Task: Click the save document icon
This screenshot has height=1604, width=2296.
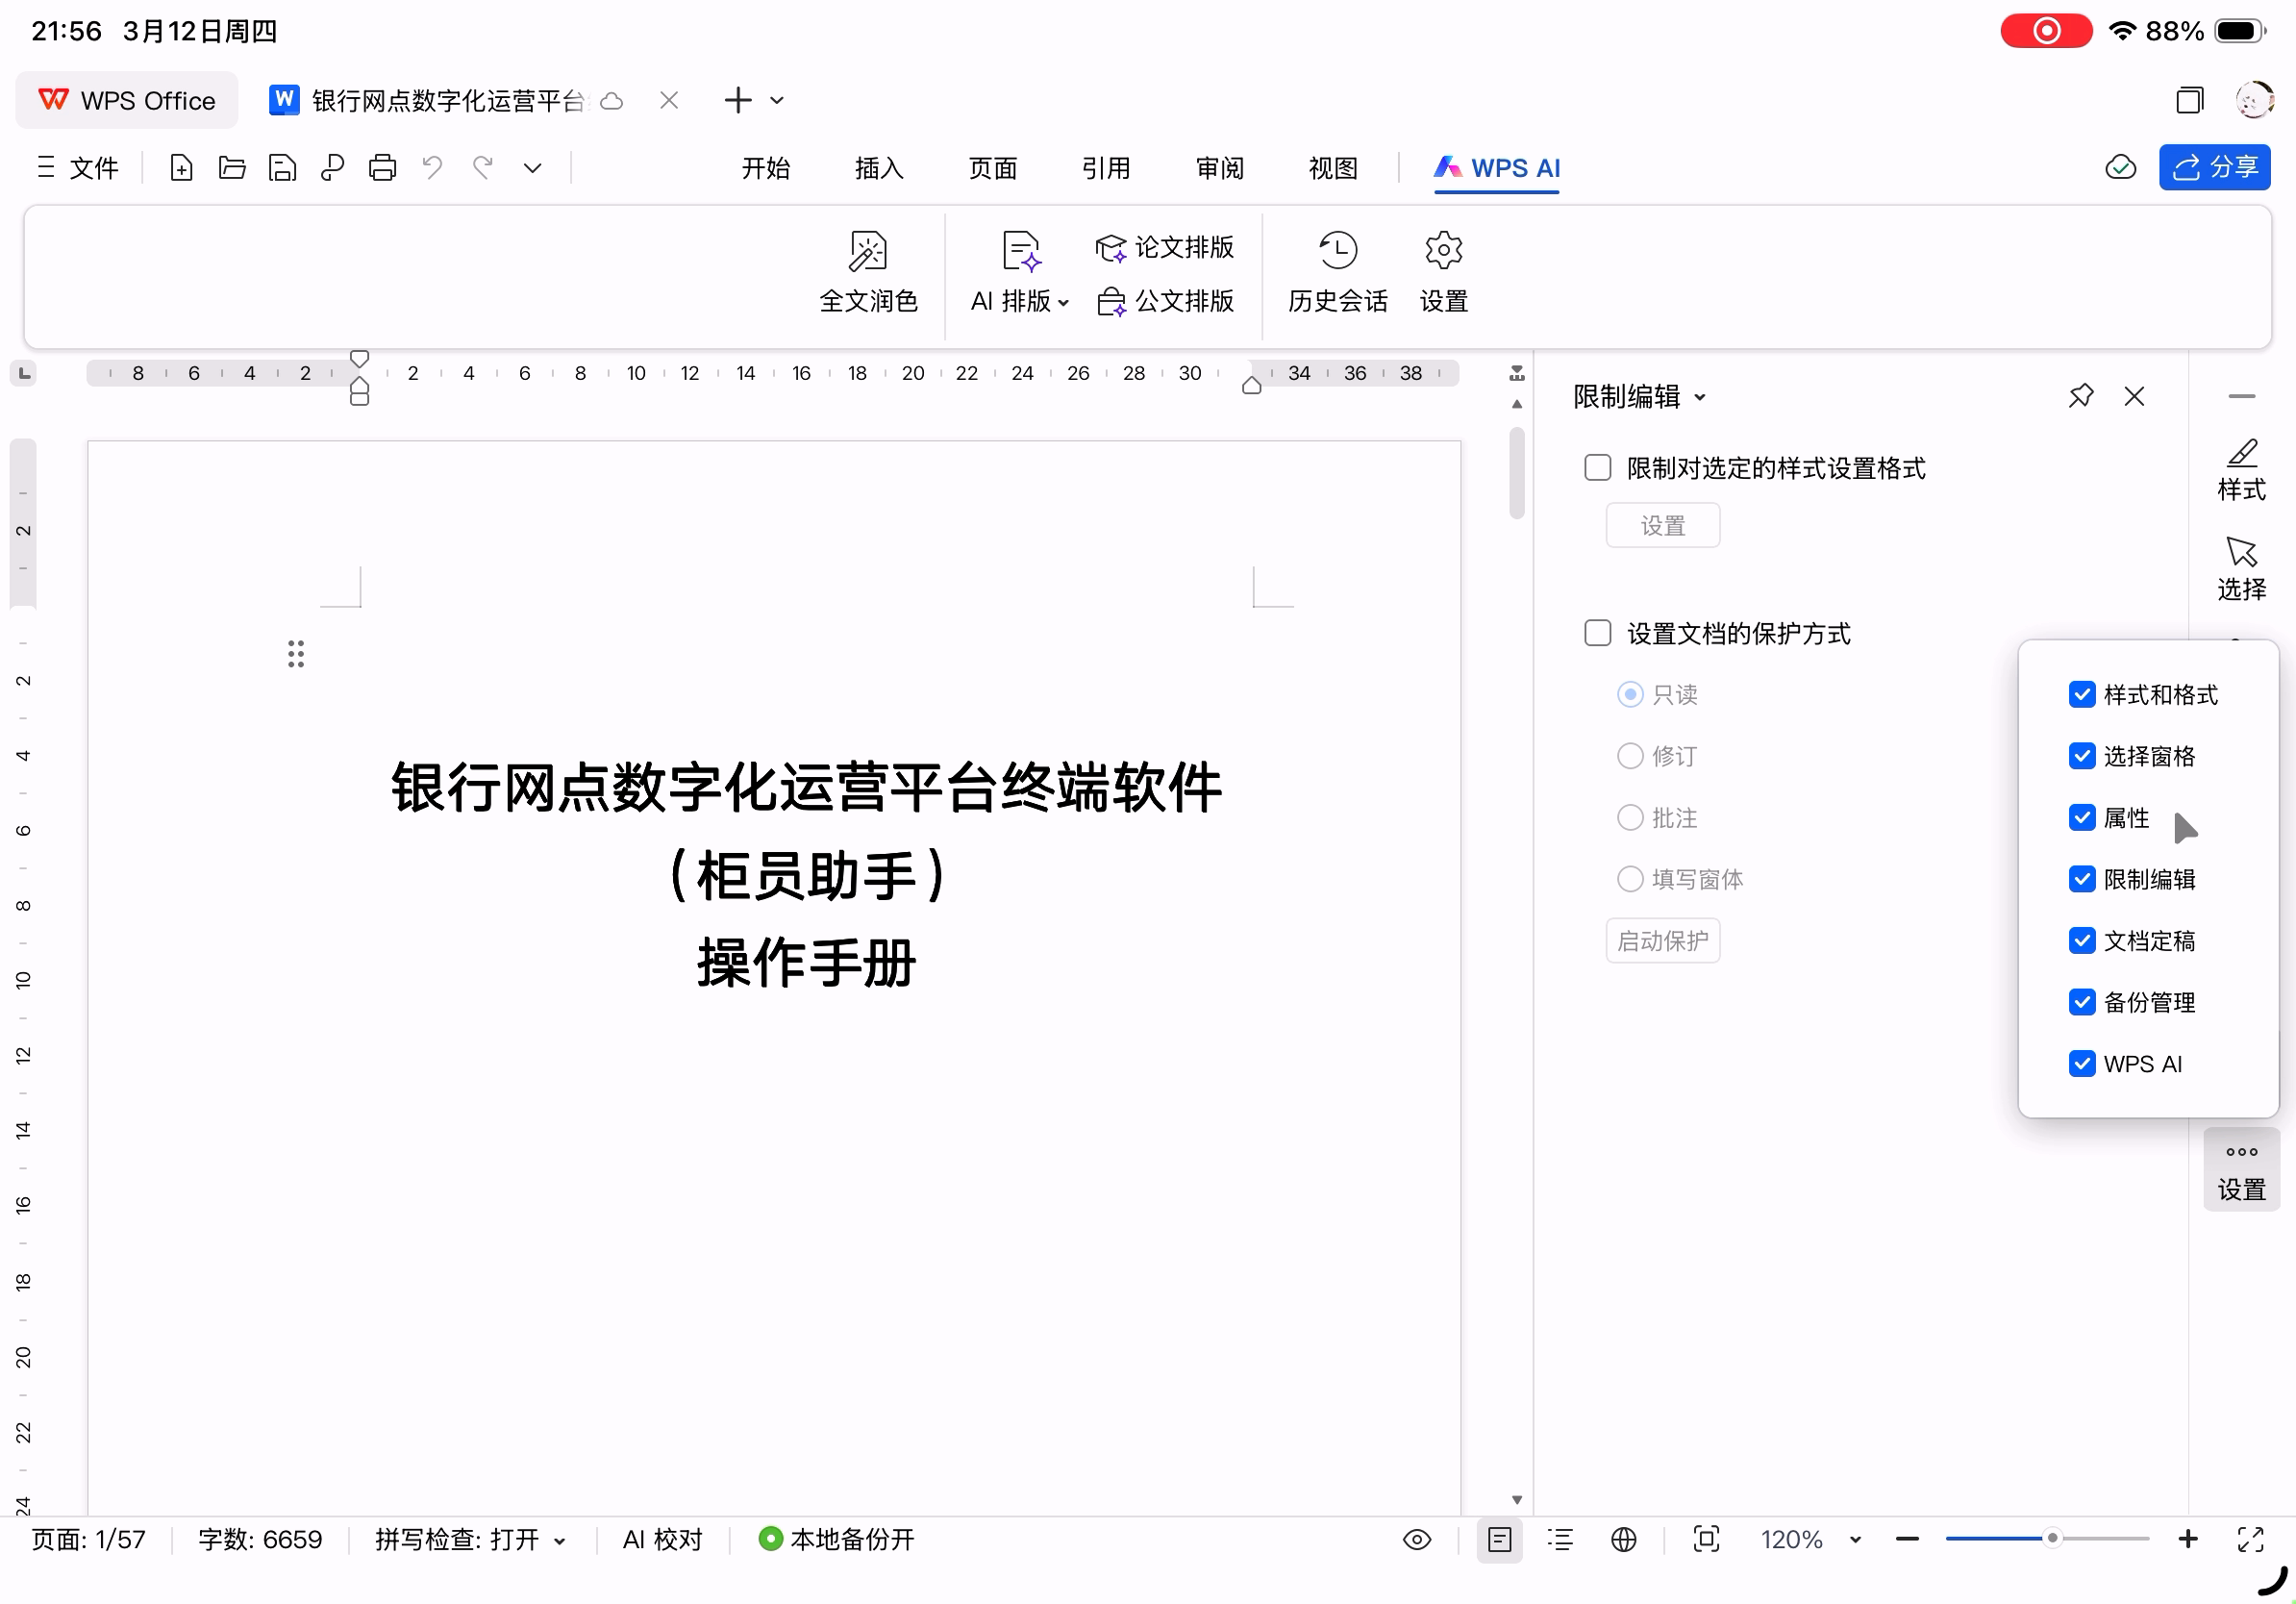Action: point(282,167)
